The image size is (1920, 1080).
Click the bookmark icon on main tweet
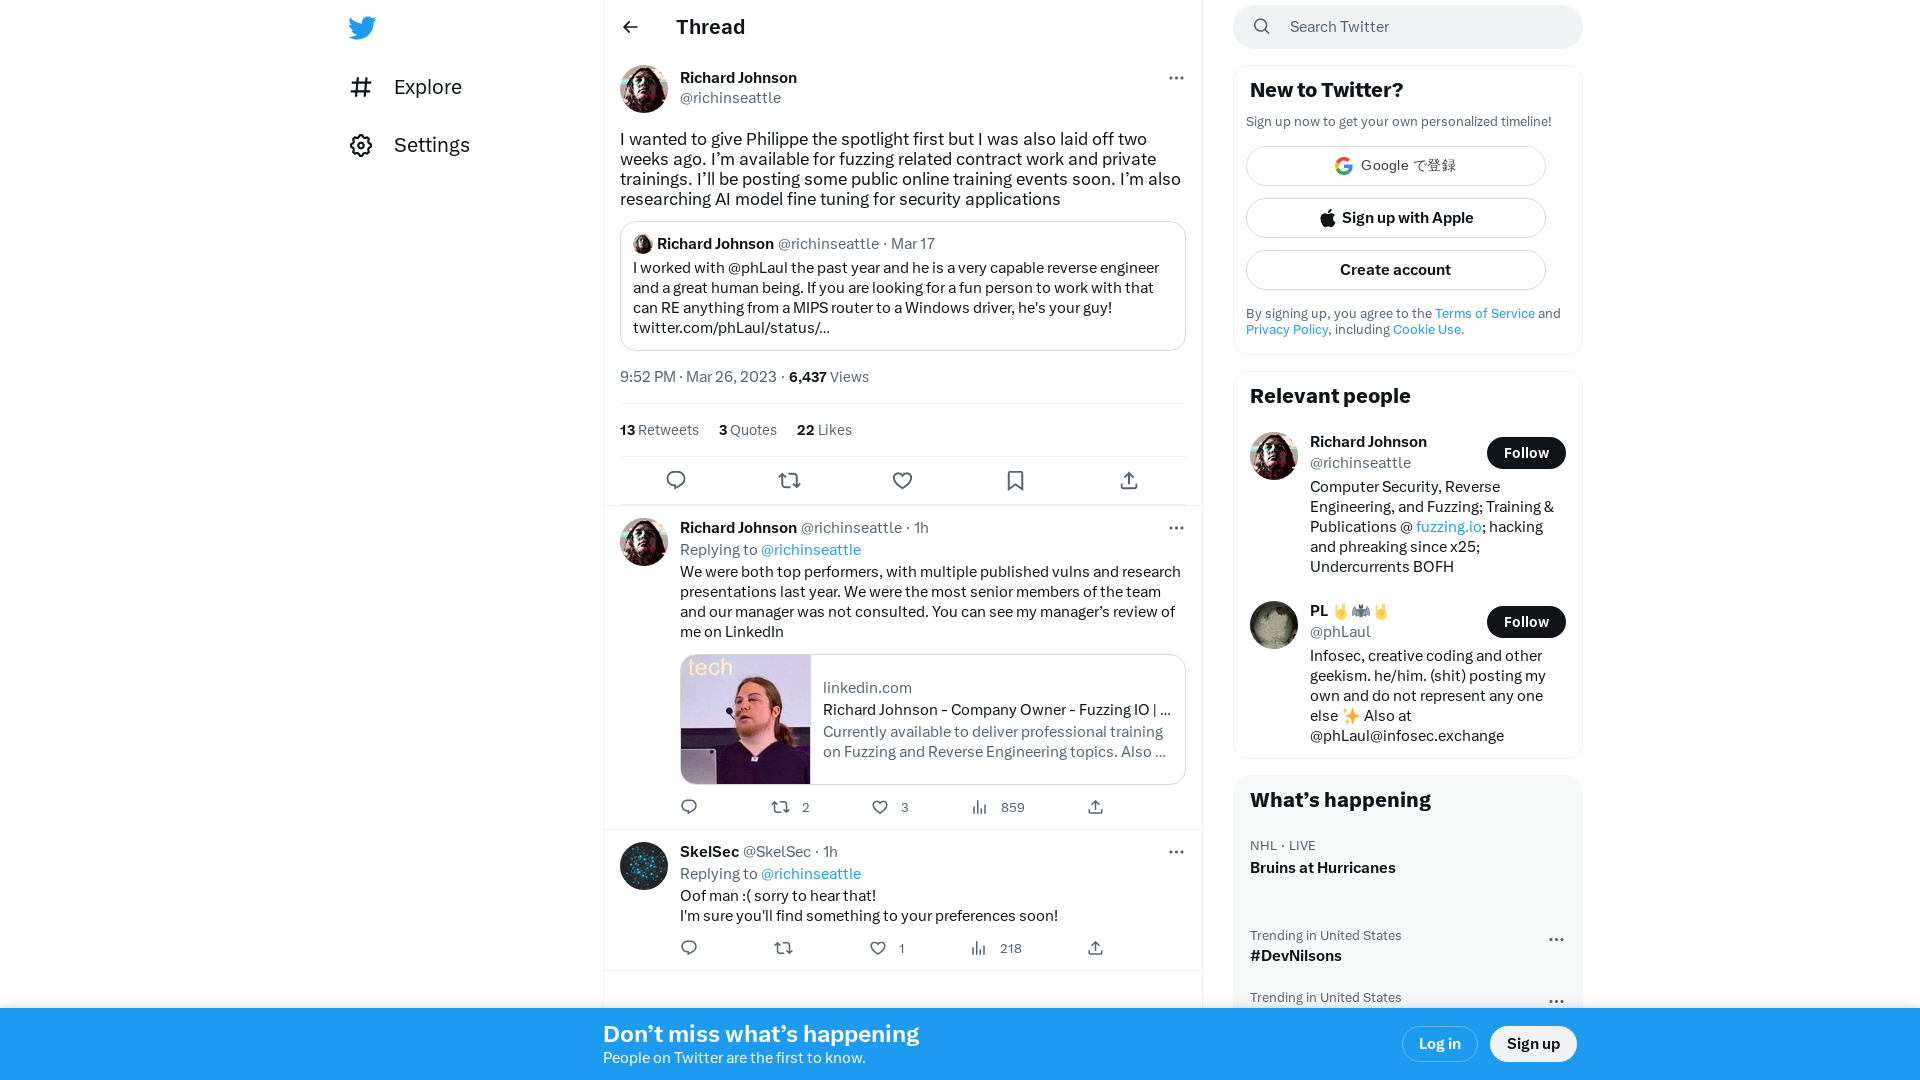point(1015,480)
